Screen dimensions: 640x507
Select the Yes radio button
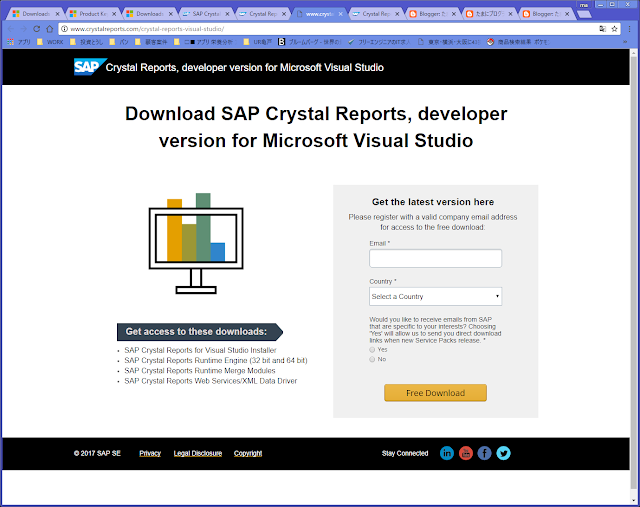[x=372, y=350]
